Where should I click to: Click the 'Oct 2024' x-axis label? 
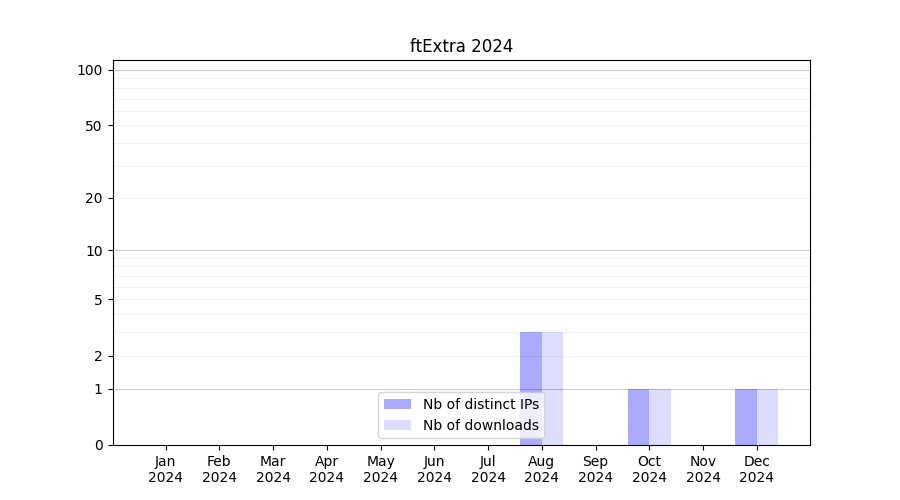point(649,469)
